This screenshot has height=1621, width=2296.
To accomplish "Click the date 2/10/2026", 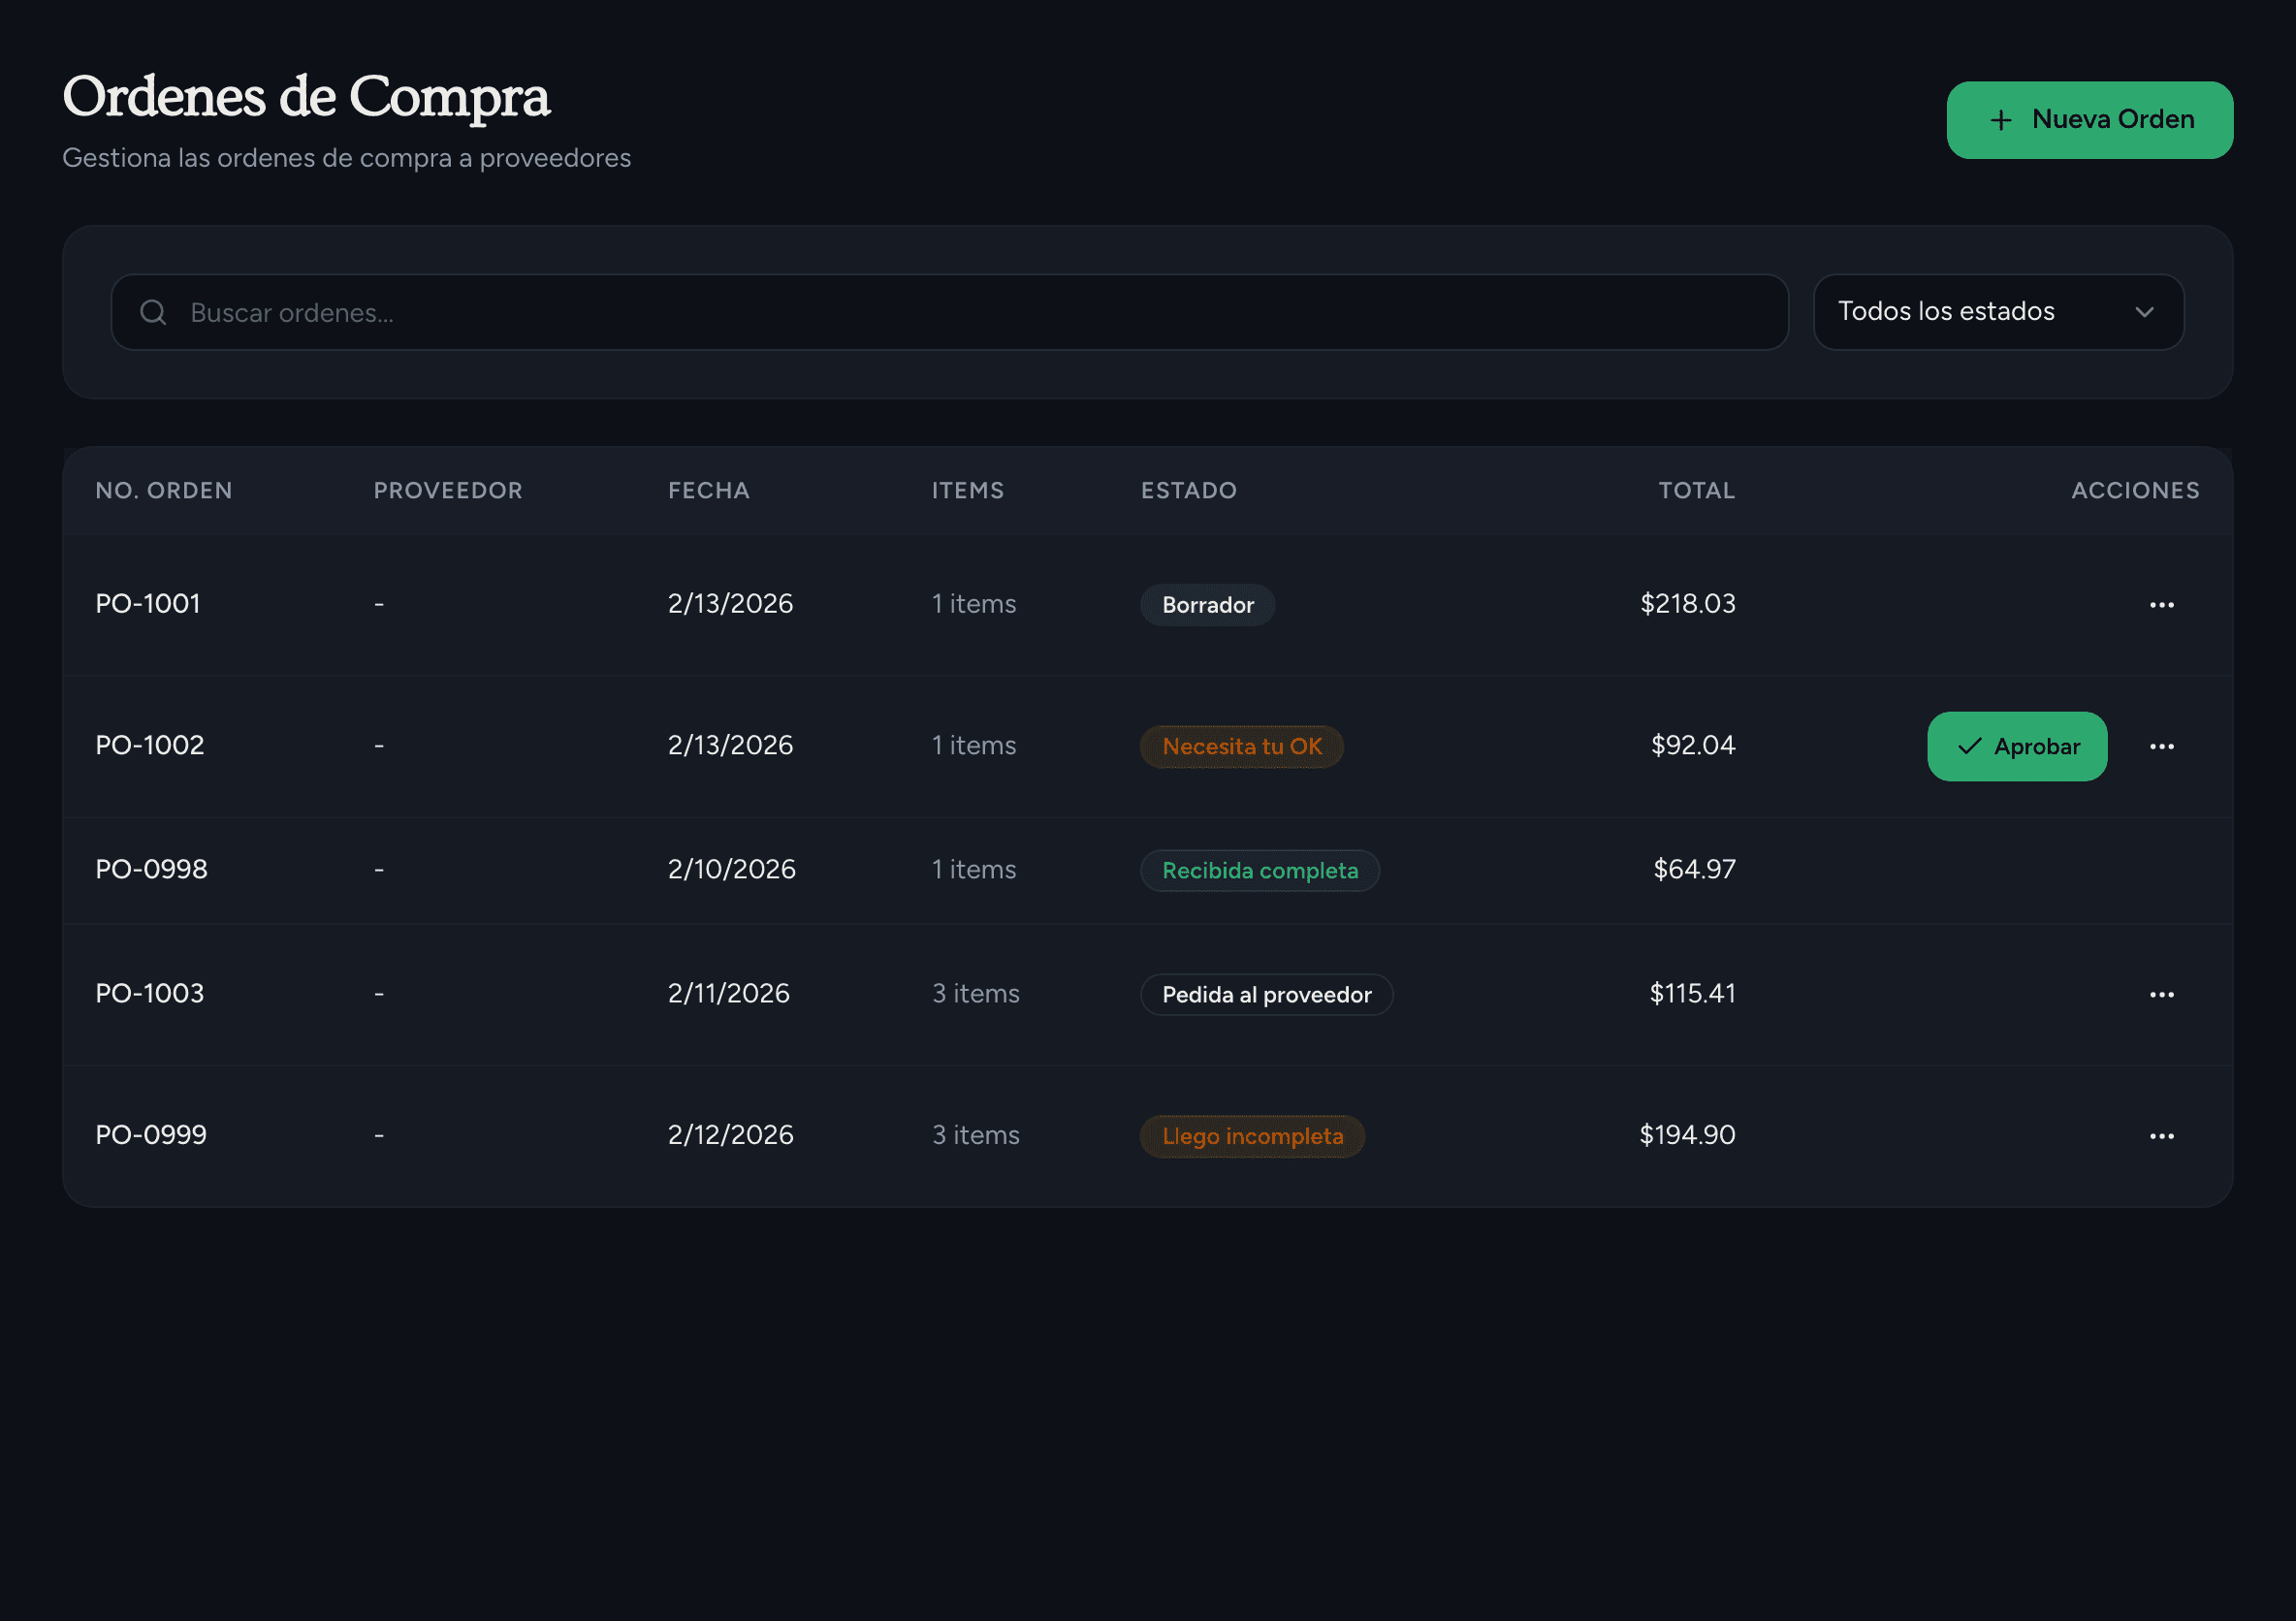I will coord(732,870).
